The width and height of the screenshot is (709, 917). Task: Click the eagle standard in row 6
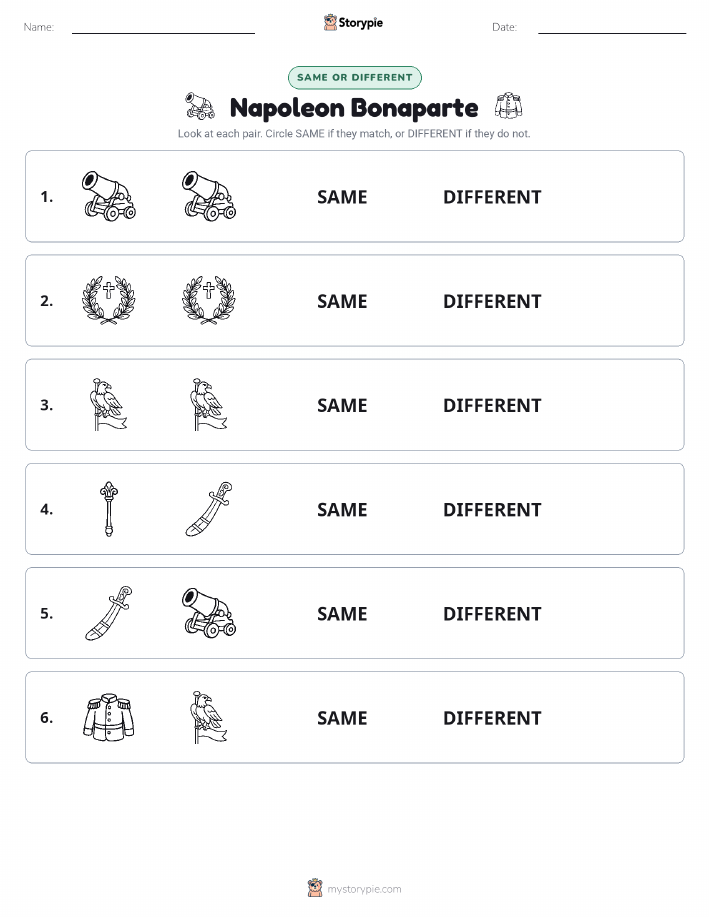209,717
